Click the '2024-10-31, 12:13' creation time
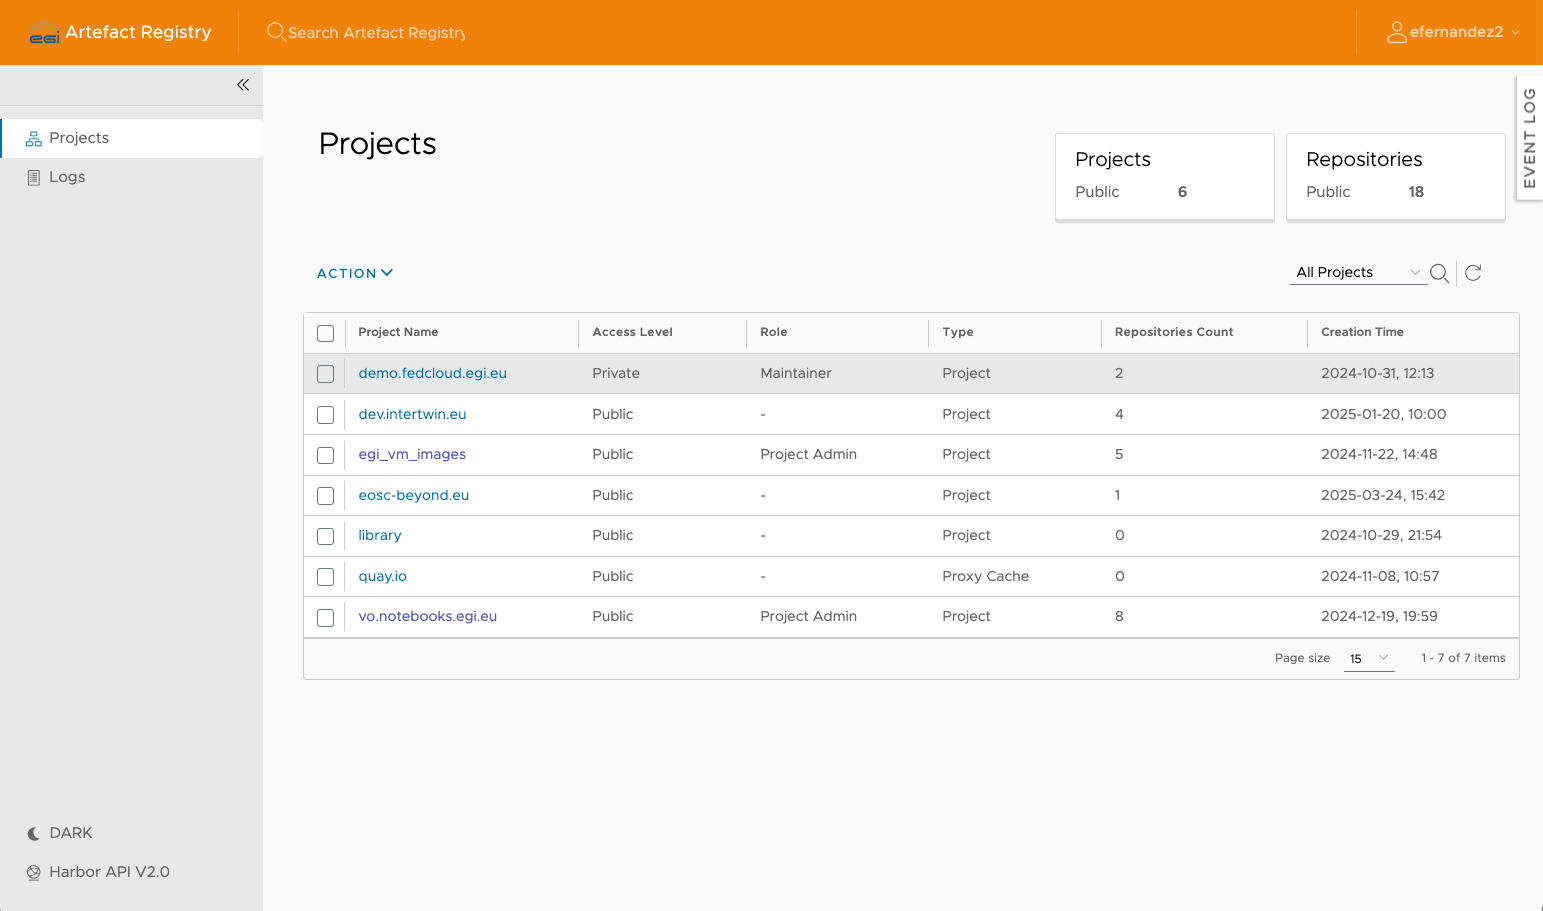 [1377, 373]
